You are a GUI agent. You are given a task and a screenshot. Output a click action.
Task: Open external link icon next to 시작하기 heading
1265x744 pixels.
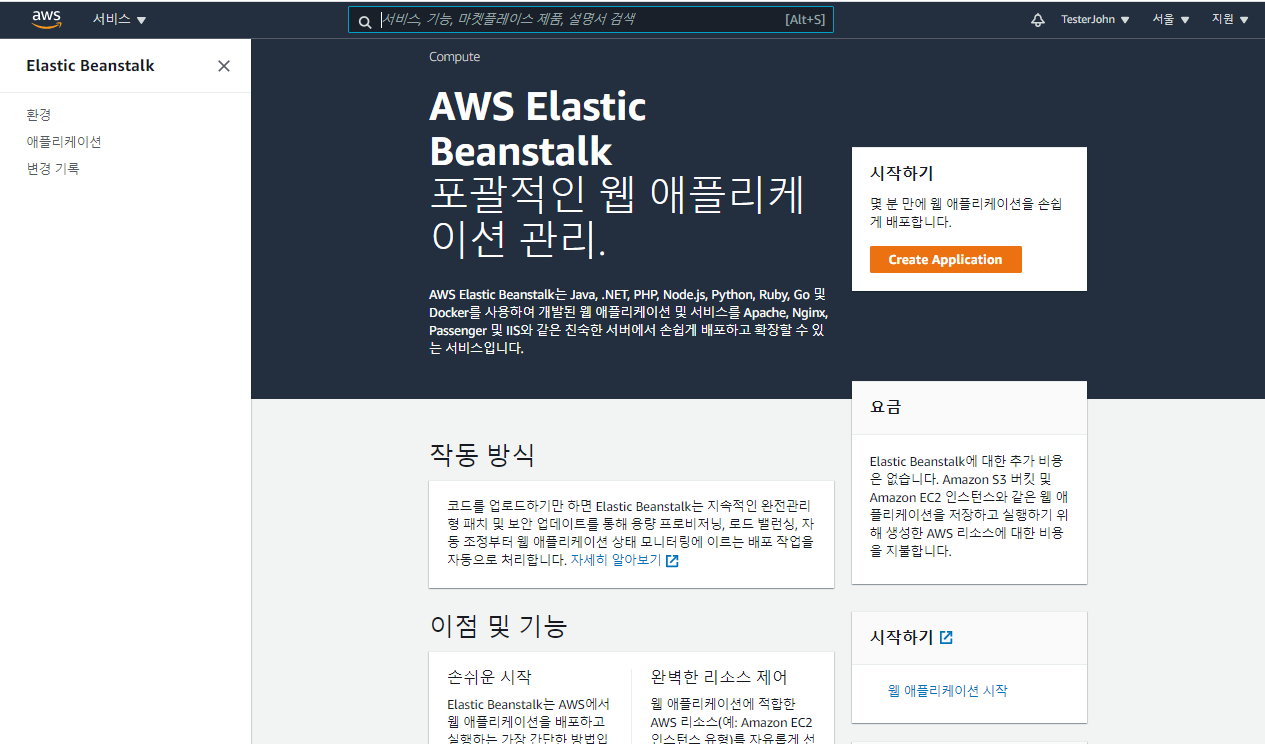click(946, 637)
